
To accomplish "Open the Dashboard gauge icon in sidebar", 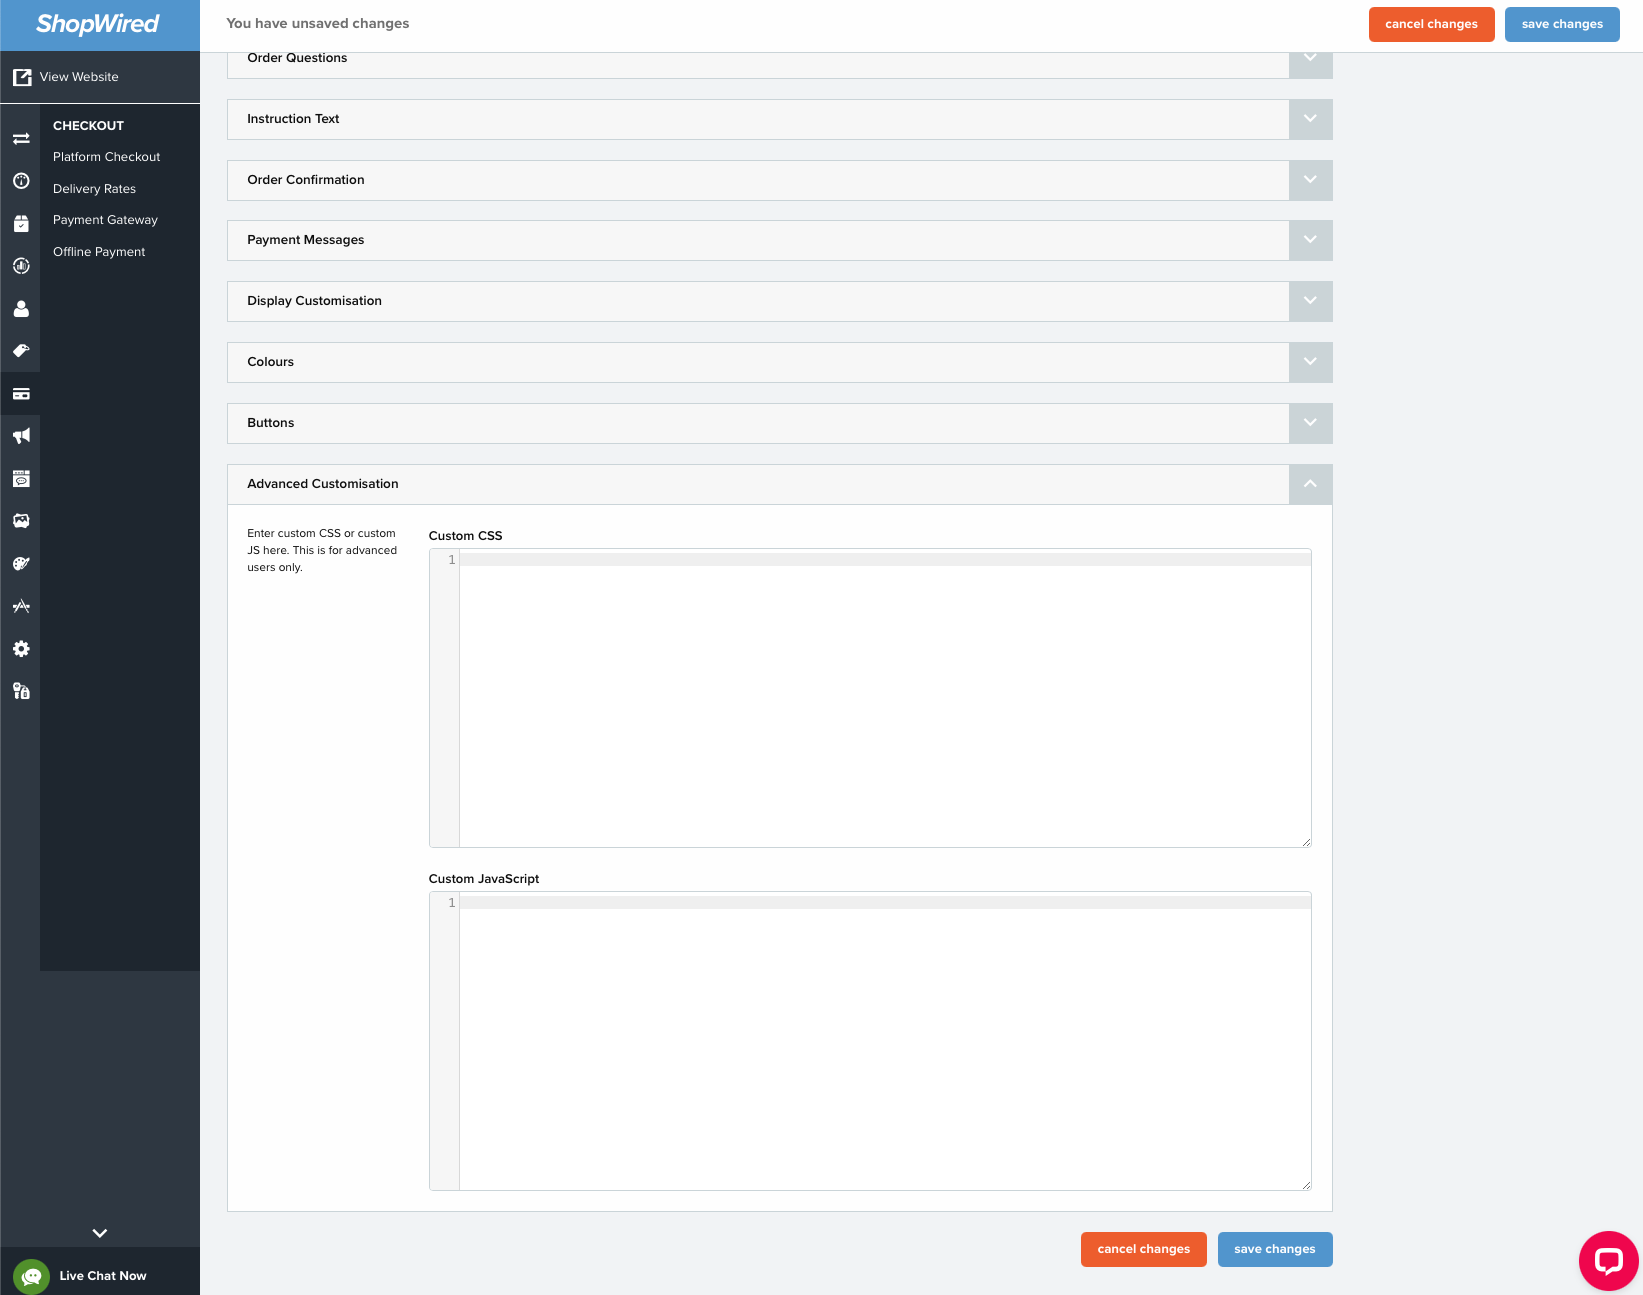I will tap(21, 181).
